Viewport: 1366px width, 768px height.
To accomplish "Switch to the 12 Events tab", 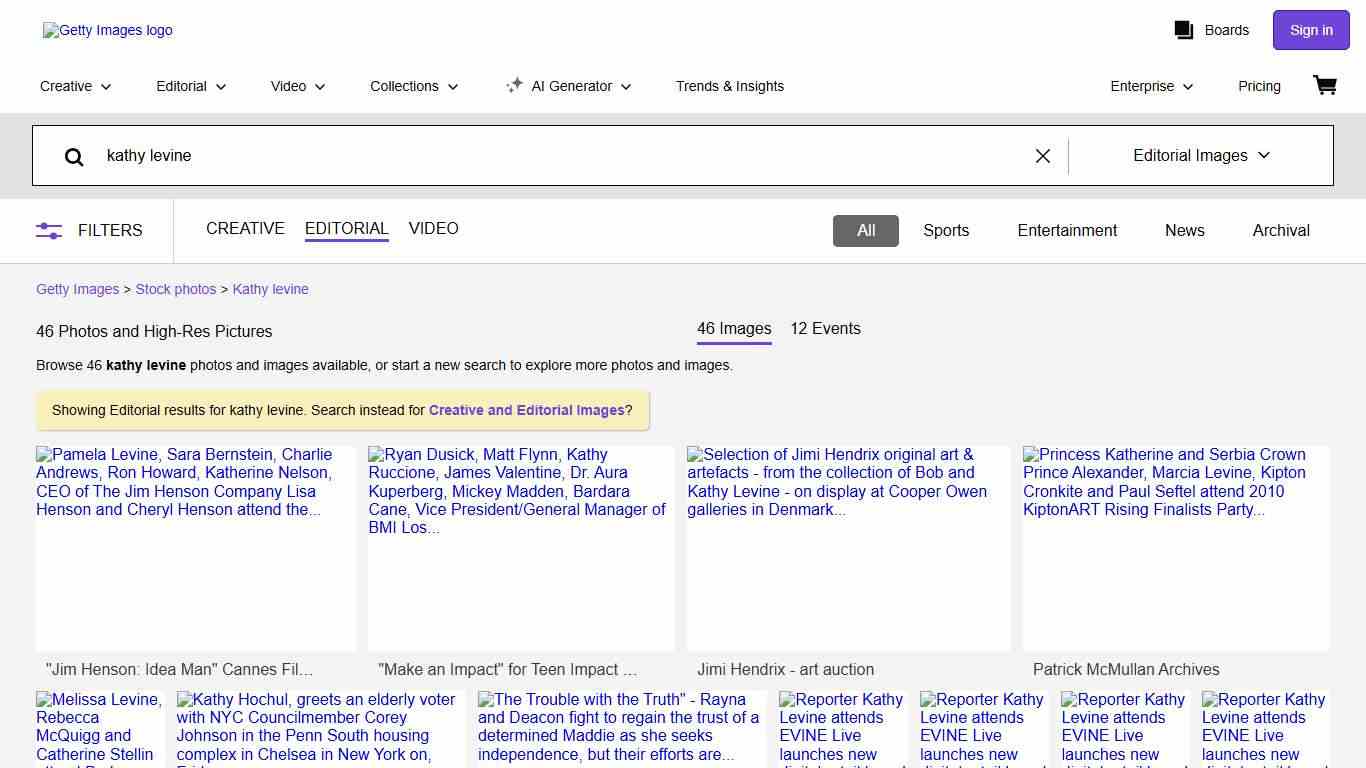I will coord(825,329).
